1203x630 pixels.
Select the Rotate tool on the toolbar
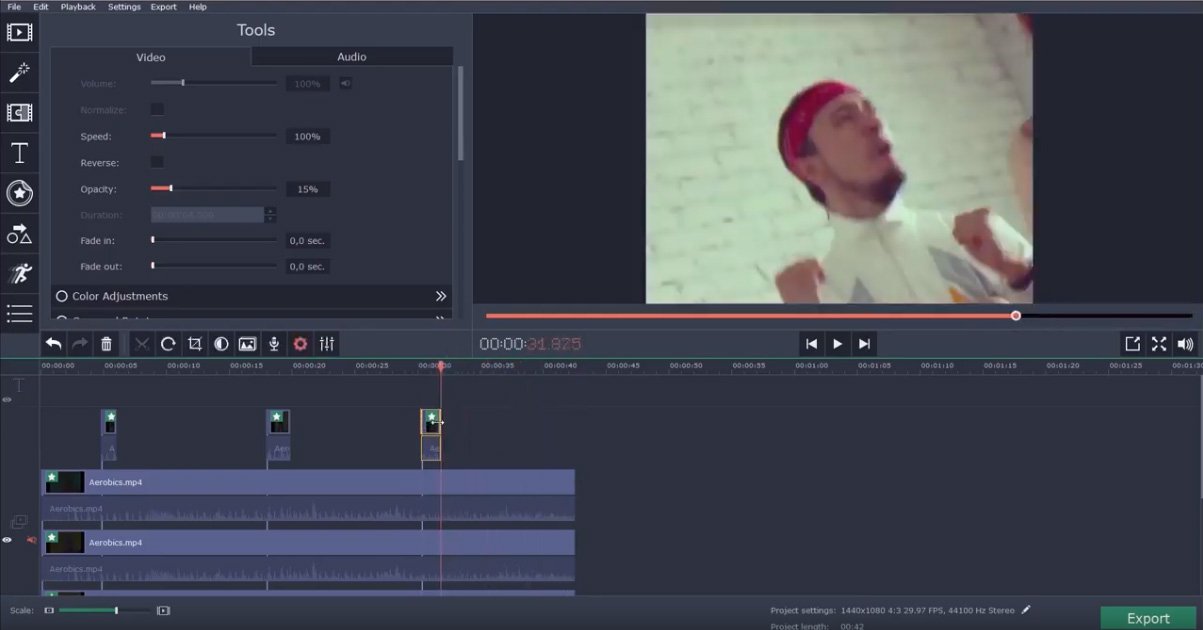coord(167,343)
